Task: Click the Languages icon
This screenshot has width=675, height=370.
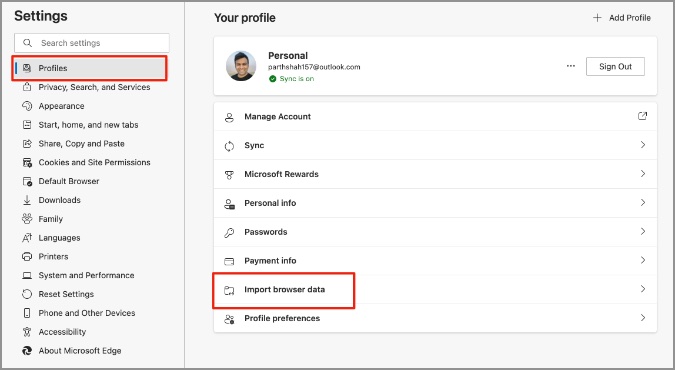Action: coord(27,238)
